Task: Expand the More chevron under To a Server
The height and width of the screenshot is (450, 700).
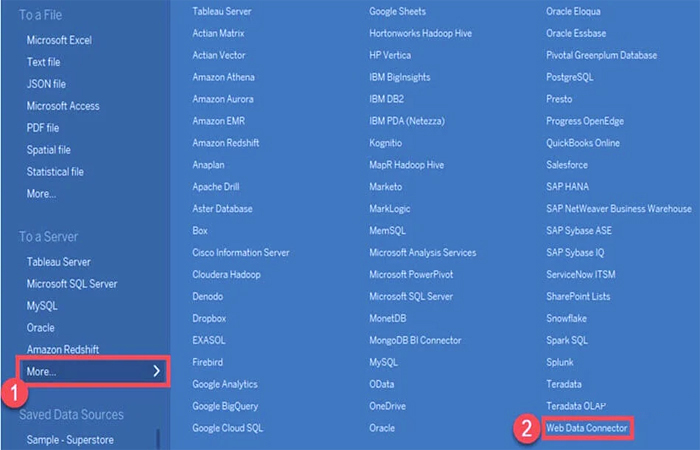Action: [156, 371]
